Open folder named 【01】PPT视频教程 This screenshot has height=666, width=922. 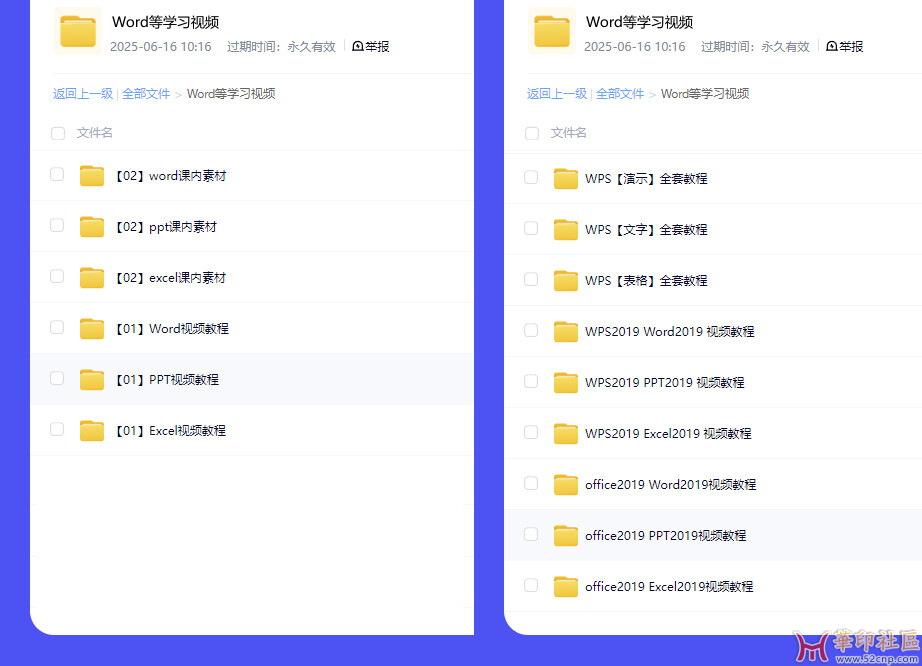pos(167,380)
